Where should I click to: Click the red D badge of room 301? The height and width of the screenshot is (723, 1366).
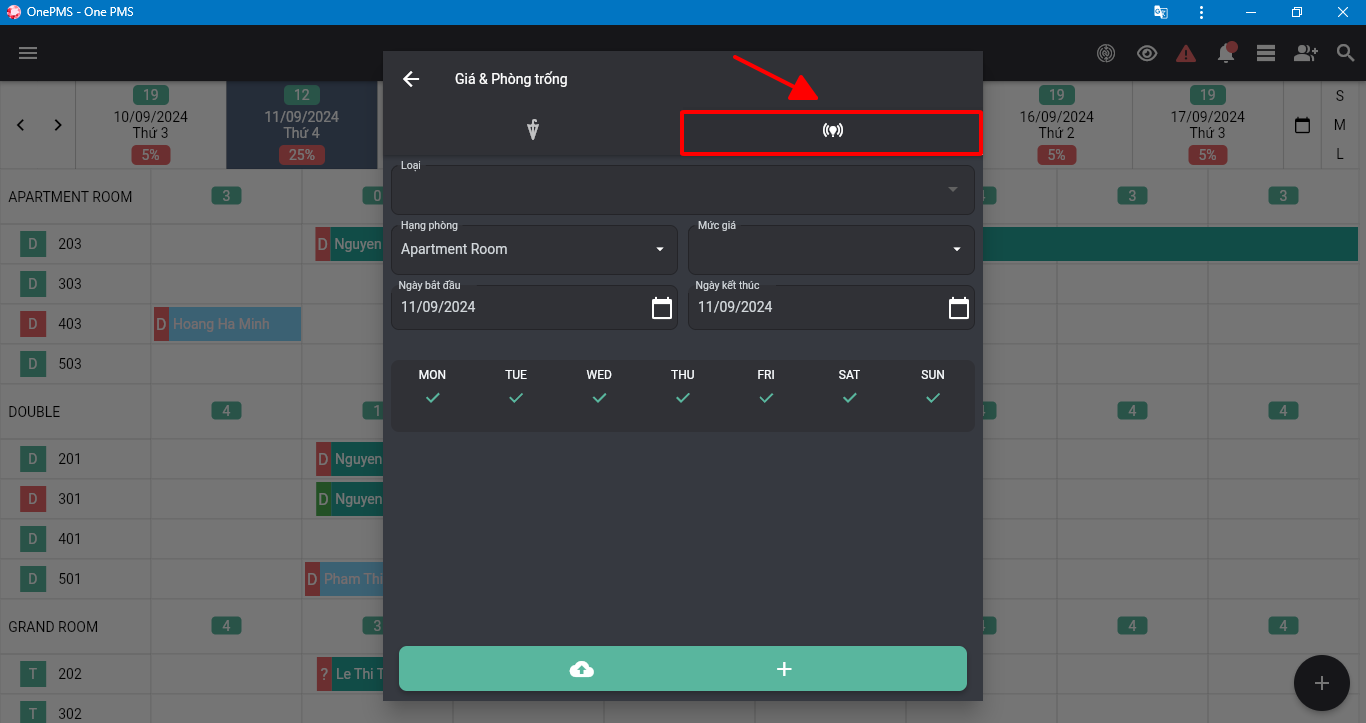[x=32, y=499]
